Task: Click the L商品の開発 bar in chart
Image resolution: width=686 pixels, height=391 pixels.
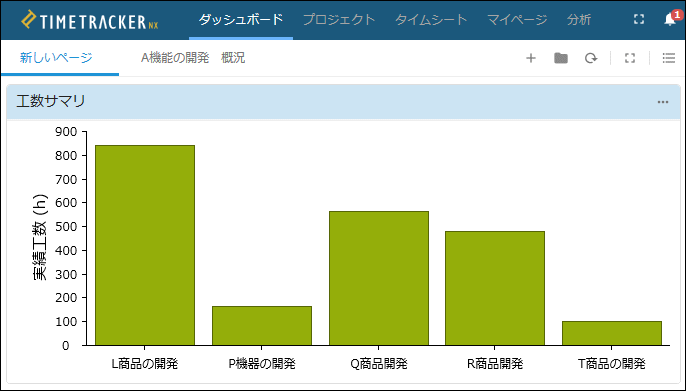Action: [x=145, y=245]
